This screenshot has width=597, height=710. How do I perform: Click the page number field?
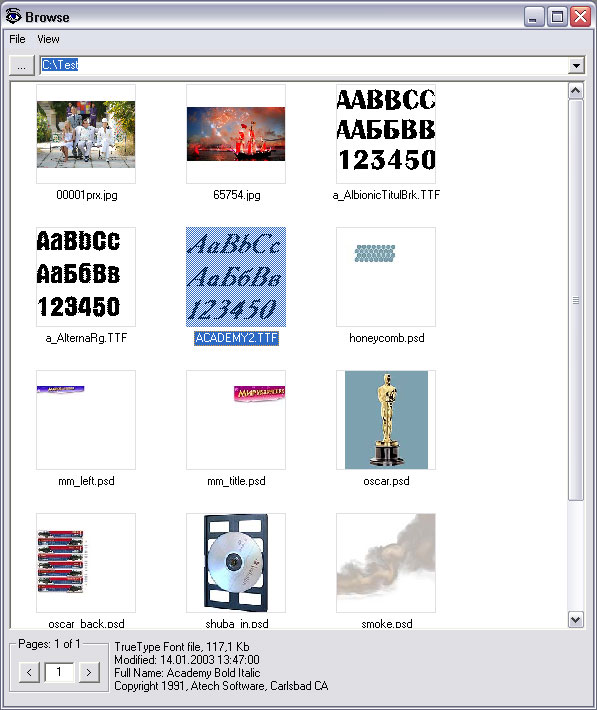[x=59, y=672]
